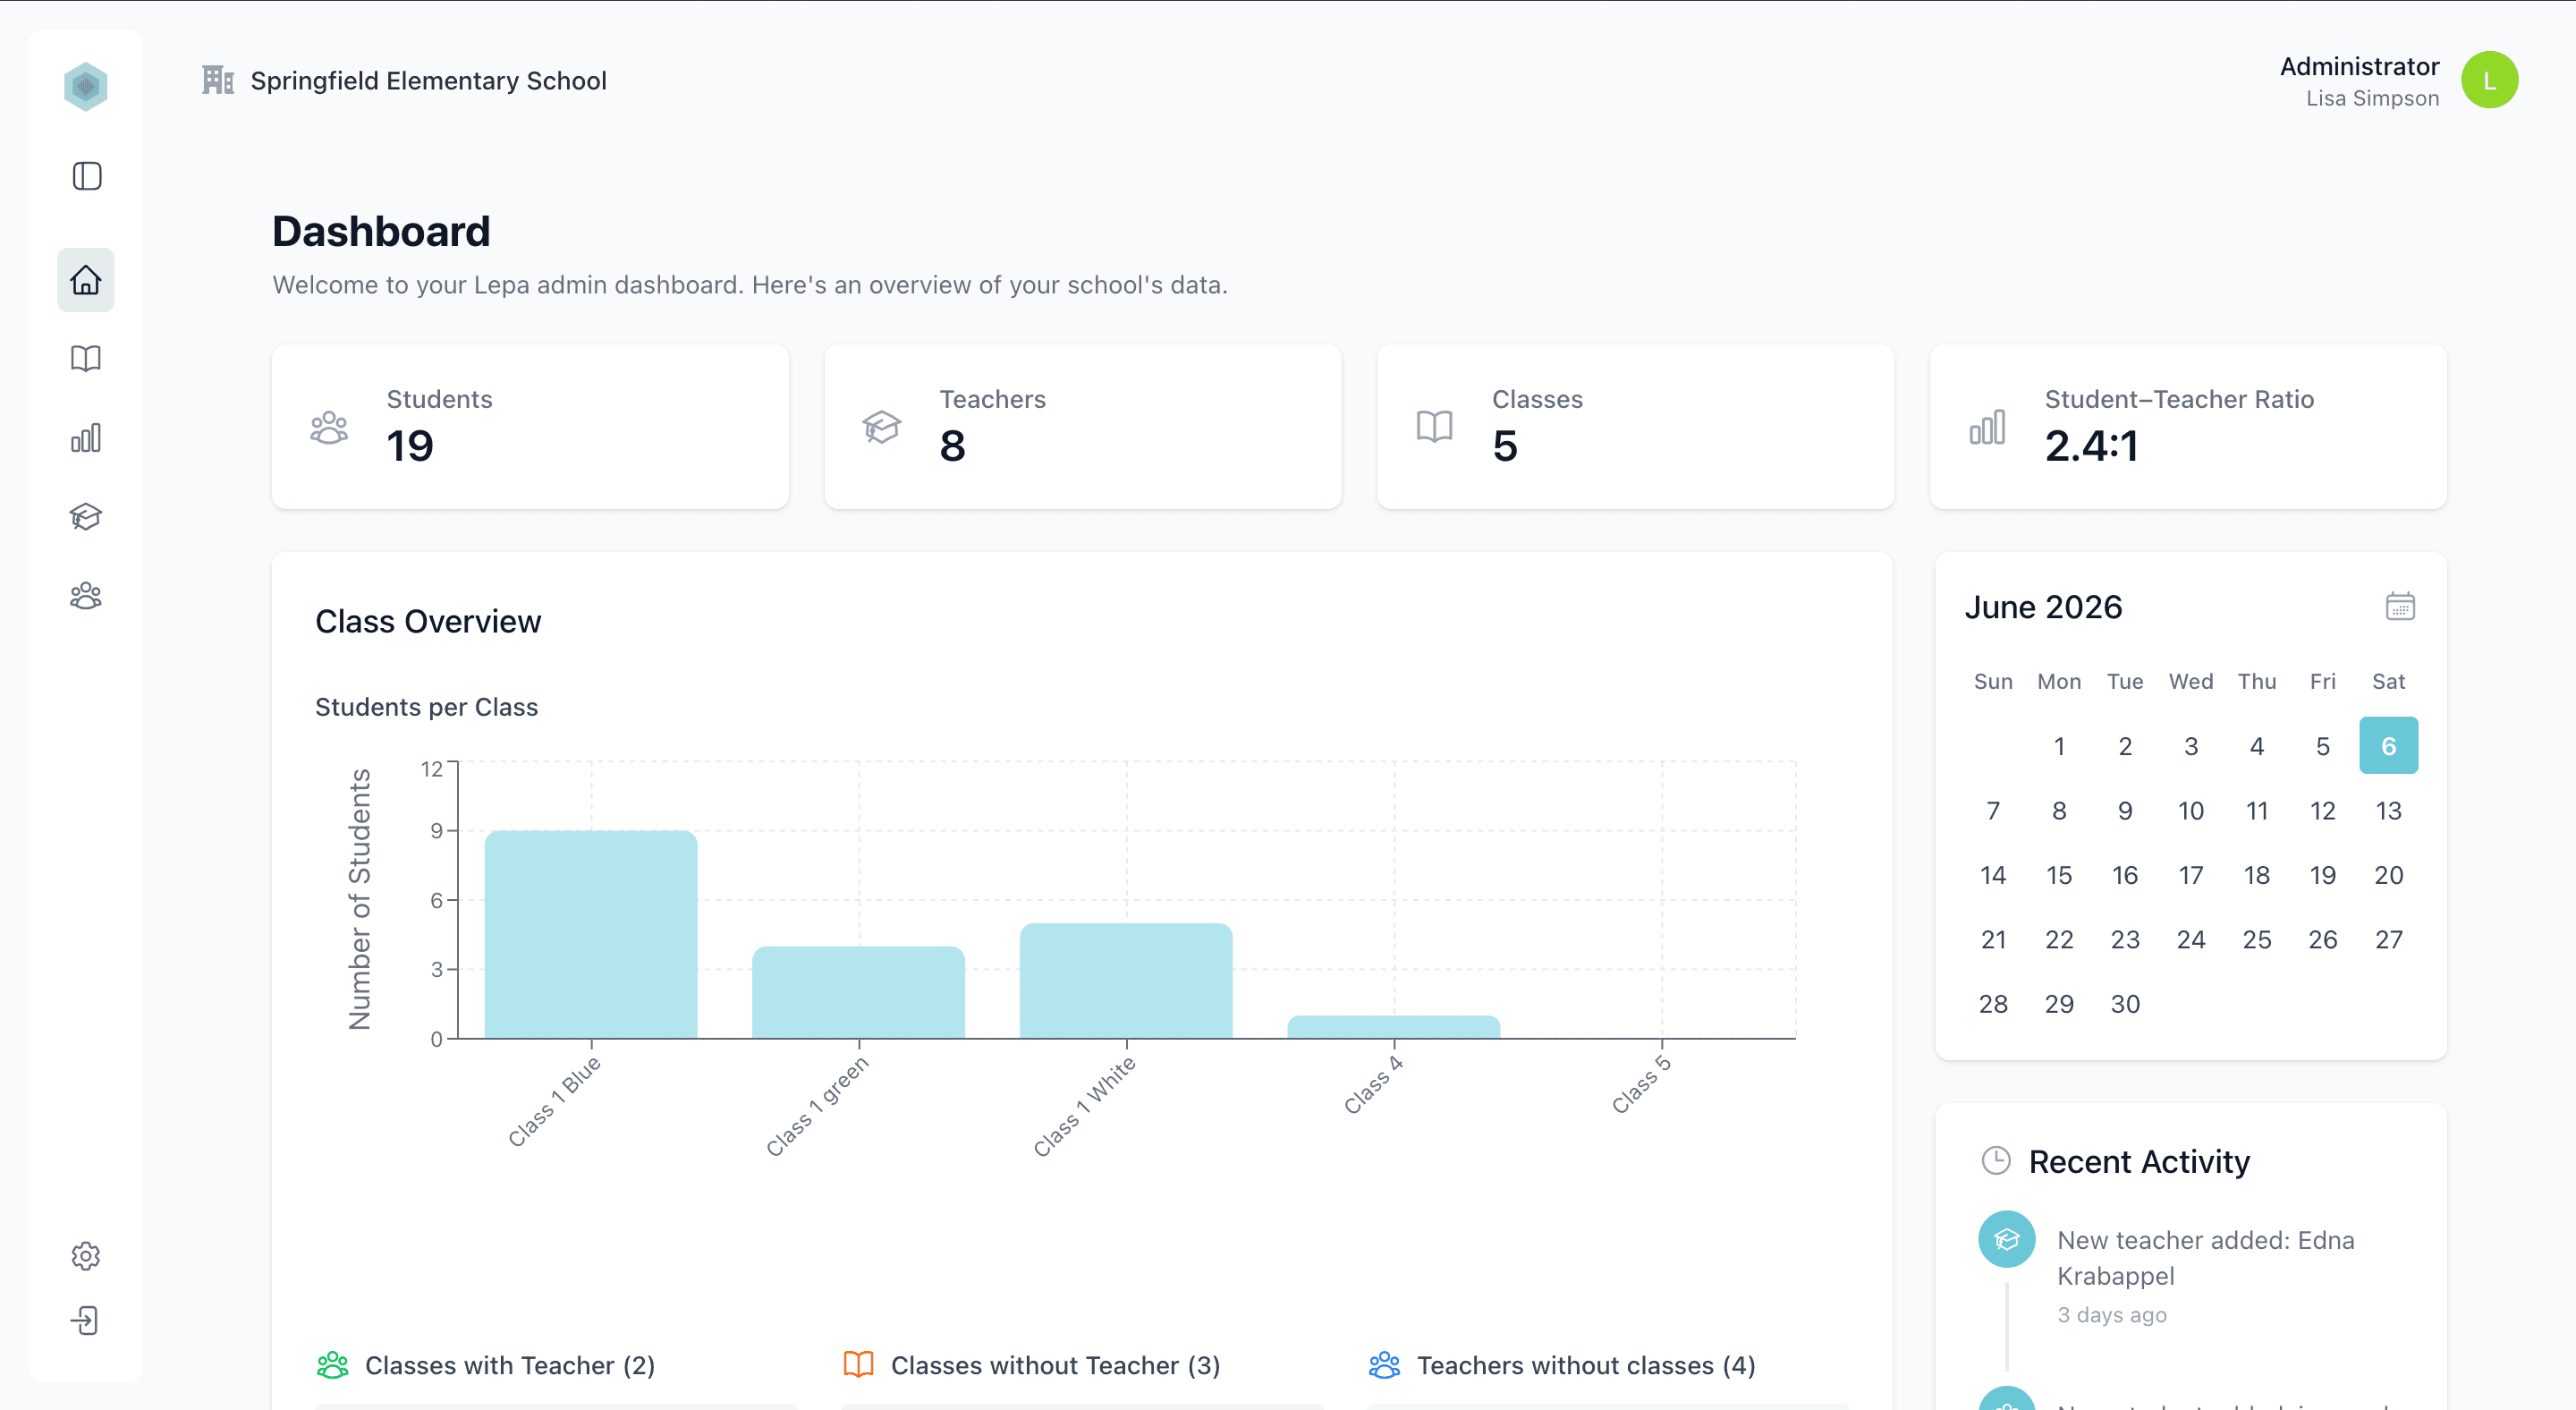
Task: Click the Sat weekday header
Action: (x=2388, y=682)
